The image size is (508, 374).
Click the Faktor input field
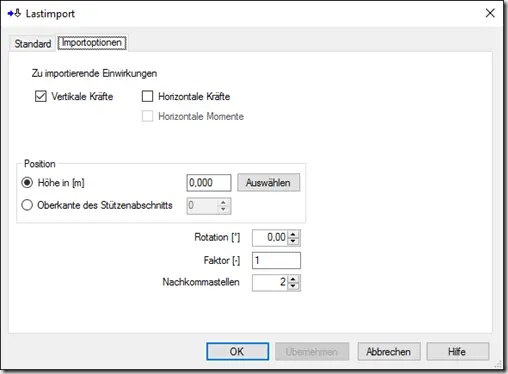coord(276,260)
